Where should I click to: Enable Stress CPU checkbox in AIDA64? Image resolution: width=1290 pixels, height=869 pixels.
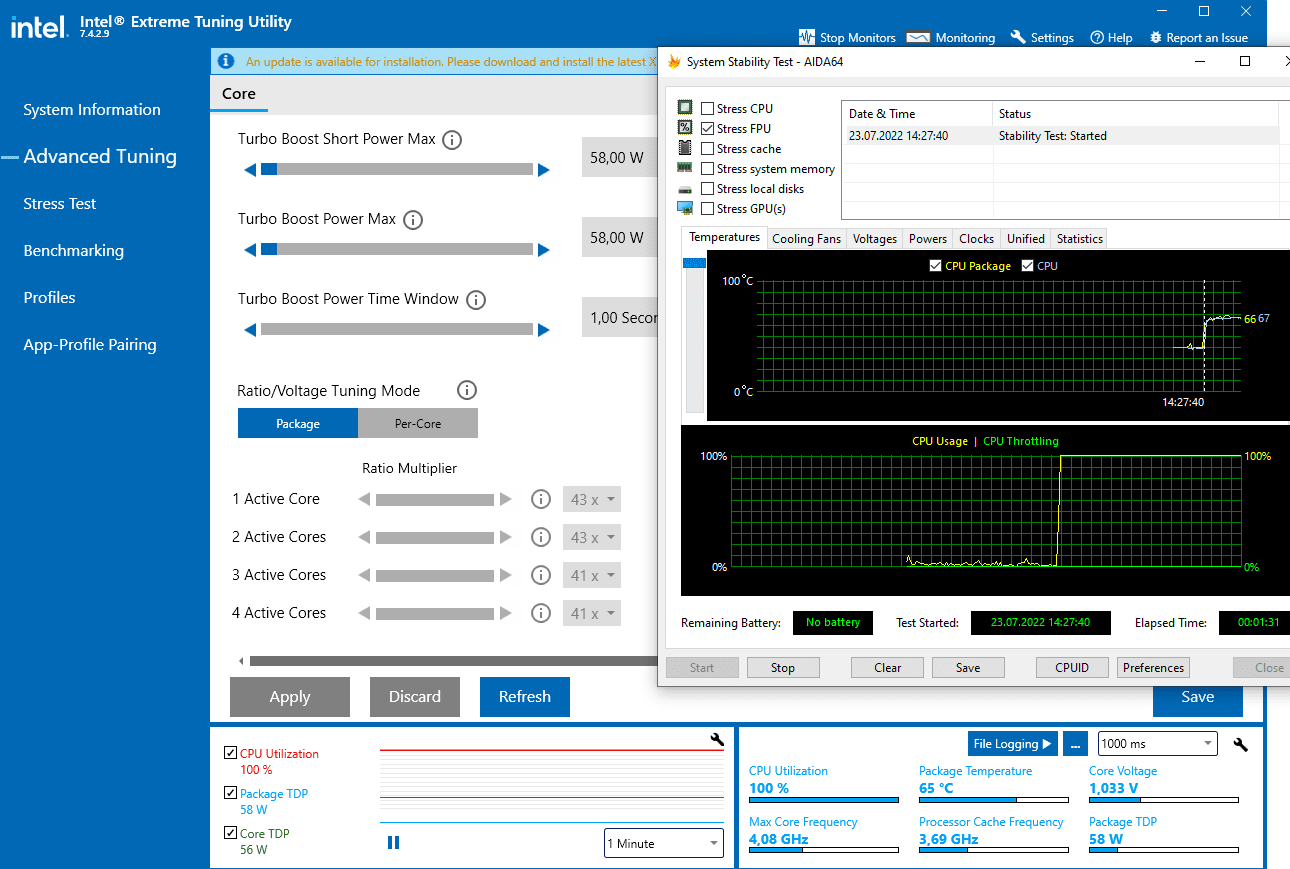tap(708, 109)
